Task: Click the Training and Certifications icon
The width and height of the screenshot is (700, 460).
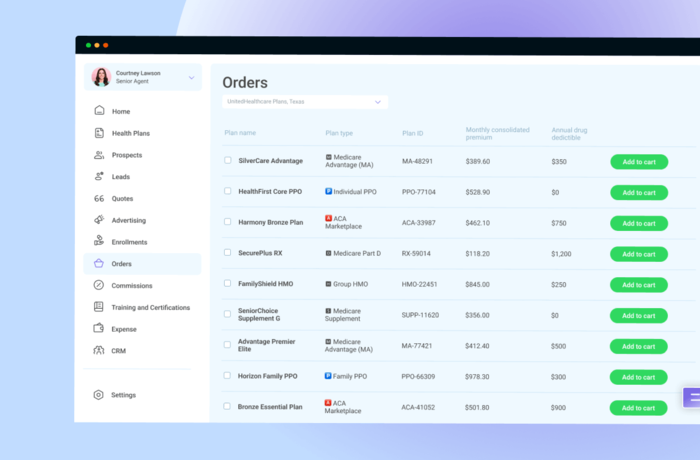Action: [x=99, y=306]
